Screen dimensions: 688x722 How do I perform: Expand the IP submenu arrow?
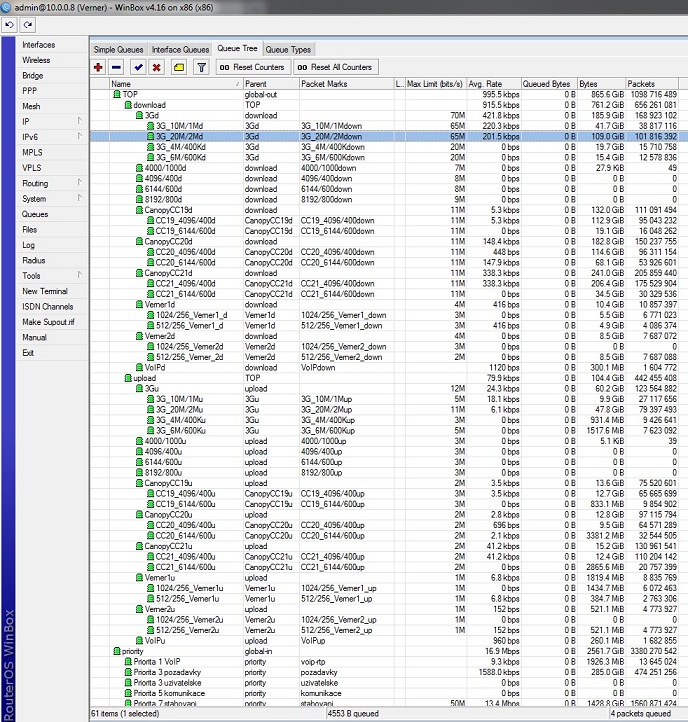pyautogui.click(x=80, y=121)
